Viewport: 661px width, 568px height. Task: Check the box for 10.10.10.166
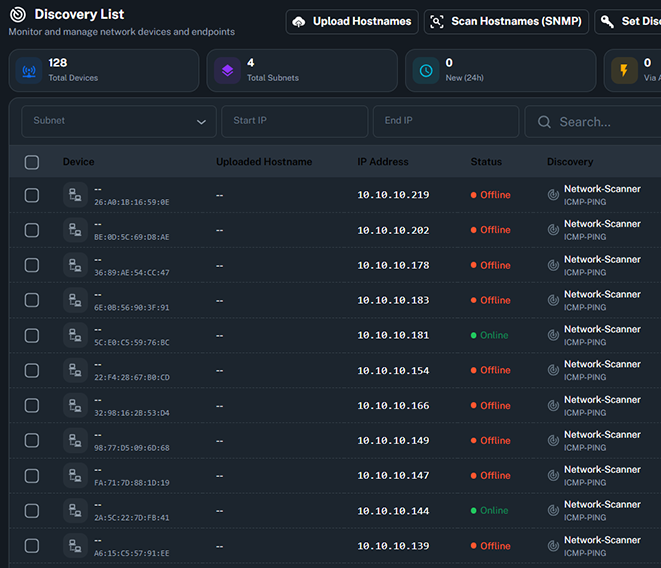coord(32,406)
